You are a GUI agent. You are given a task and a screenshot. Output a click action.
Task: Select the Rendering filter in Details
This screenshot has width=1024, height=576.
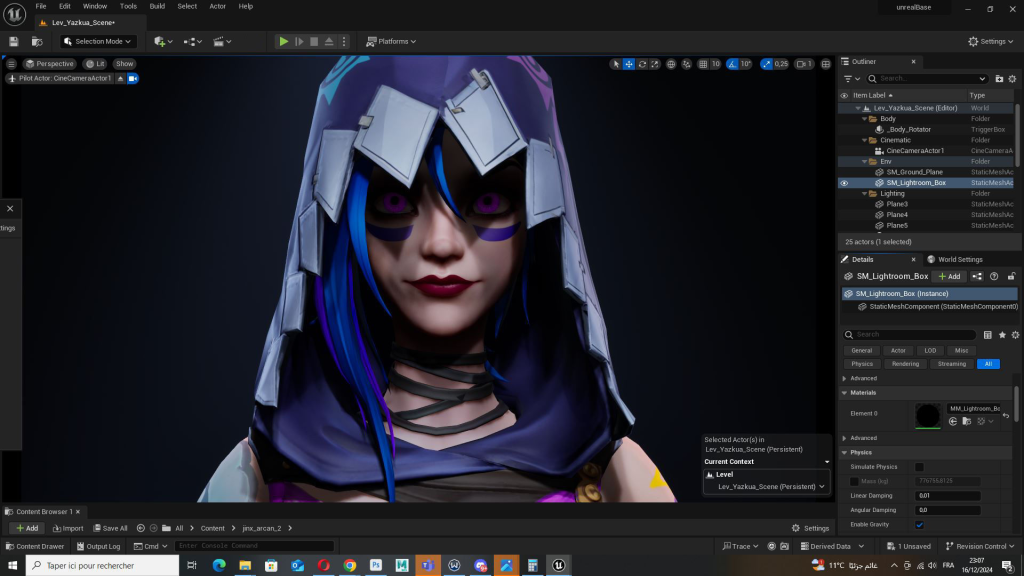(x=905, y=364)
